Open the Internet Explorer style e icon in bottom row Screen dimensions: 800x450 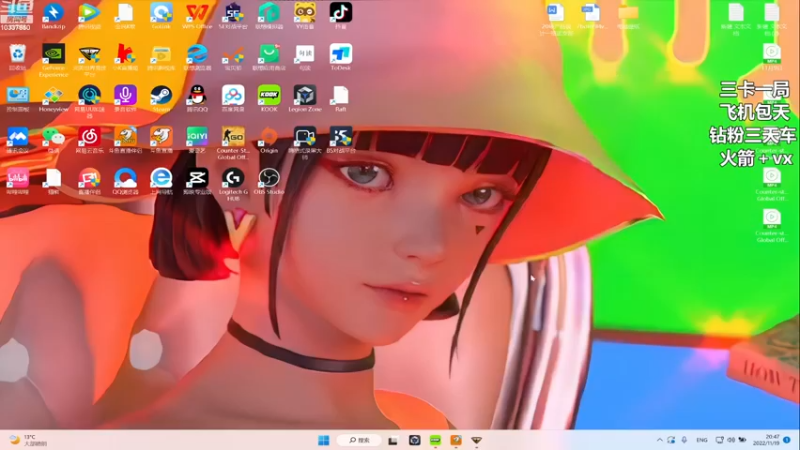click(161, 182)
